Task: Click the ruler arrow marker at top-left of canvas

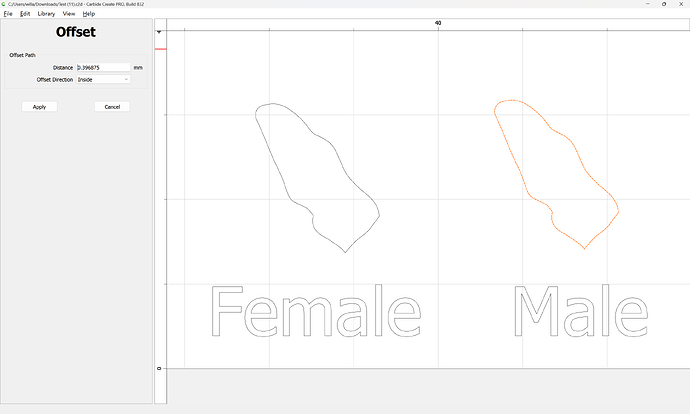Action: [x=159, y=33]
